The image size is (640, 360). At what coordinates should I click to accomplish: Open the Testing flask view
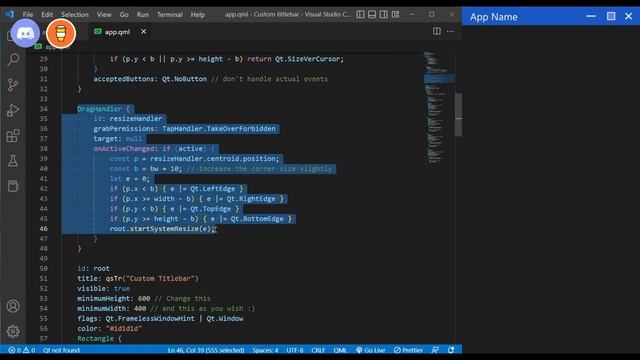click(x=13, y=161)
